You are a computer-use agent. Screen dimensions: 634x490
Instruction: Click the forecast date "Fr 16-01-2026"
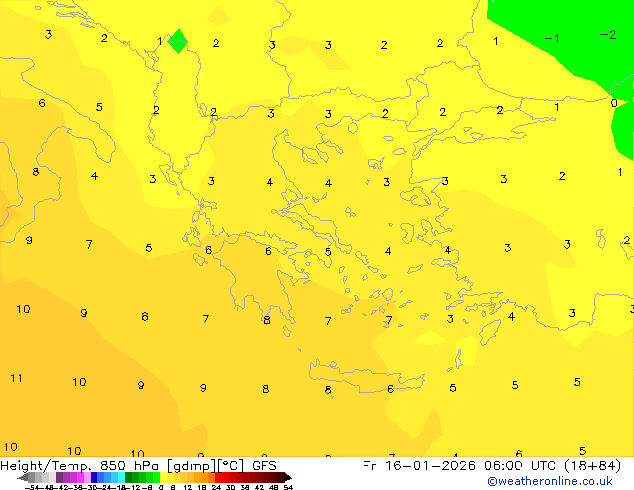[x=411, y=465]
